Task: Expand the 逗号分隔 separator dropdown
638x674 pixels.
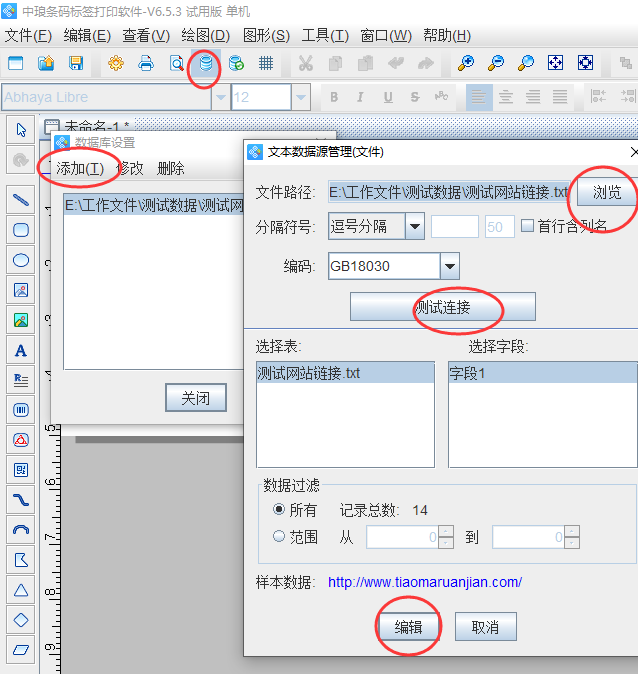Action: click(414, 226)
